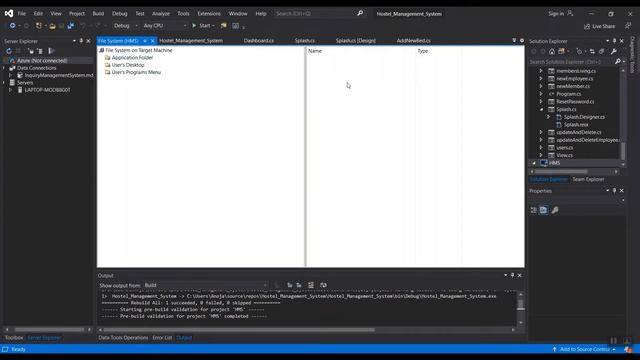The image size is (640, 360).
Task: Click the Visual Studio logo icon
Action: point(9,13)
